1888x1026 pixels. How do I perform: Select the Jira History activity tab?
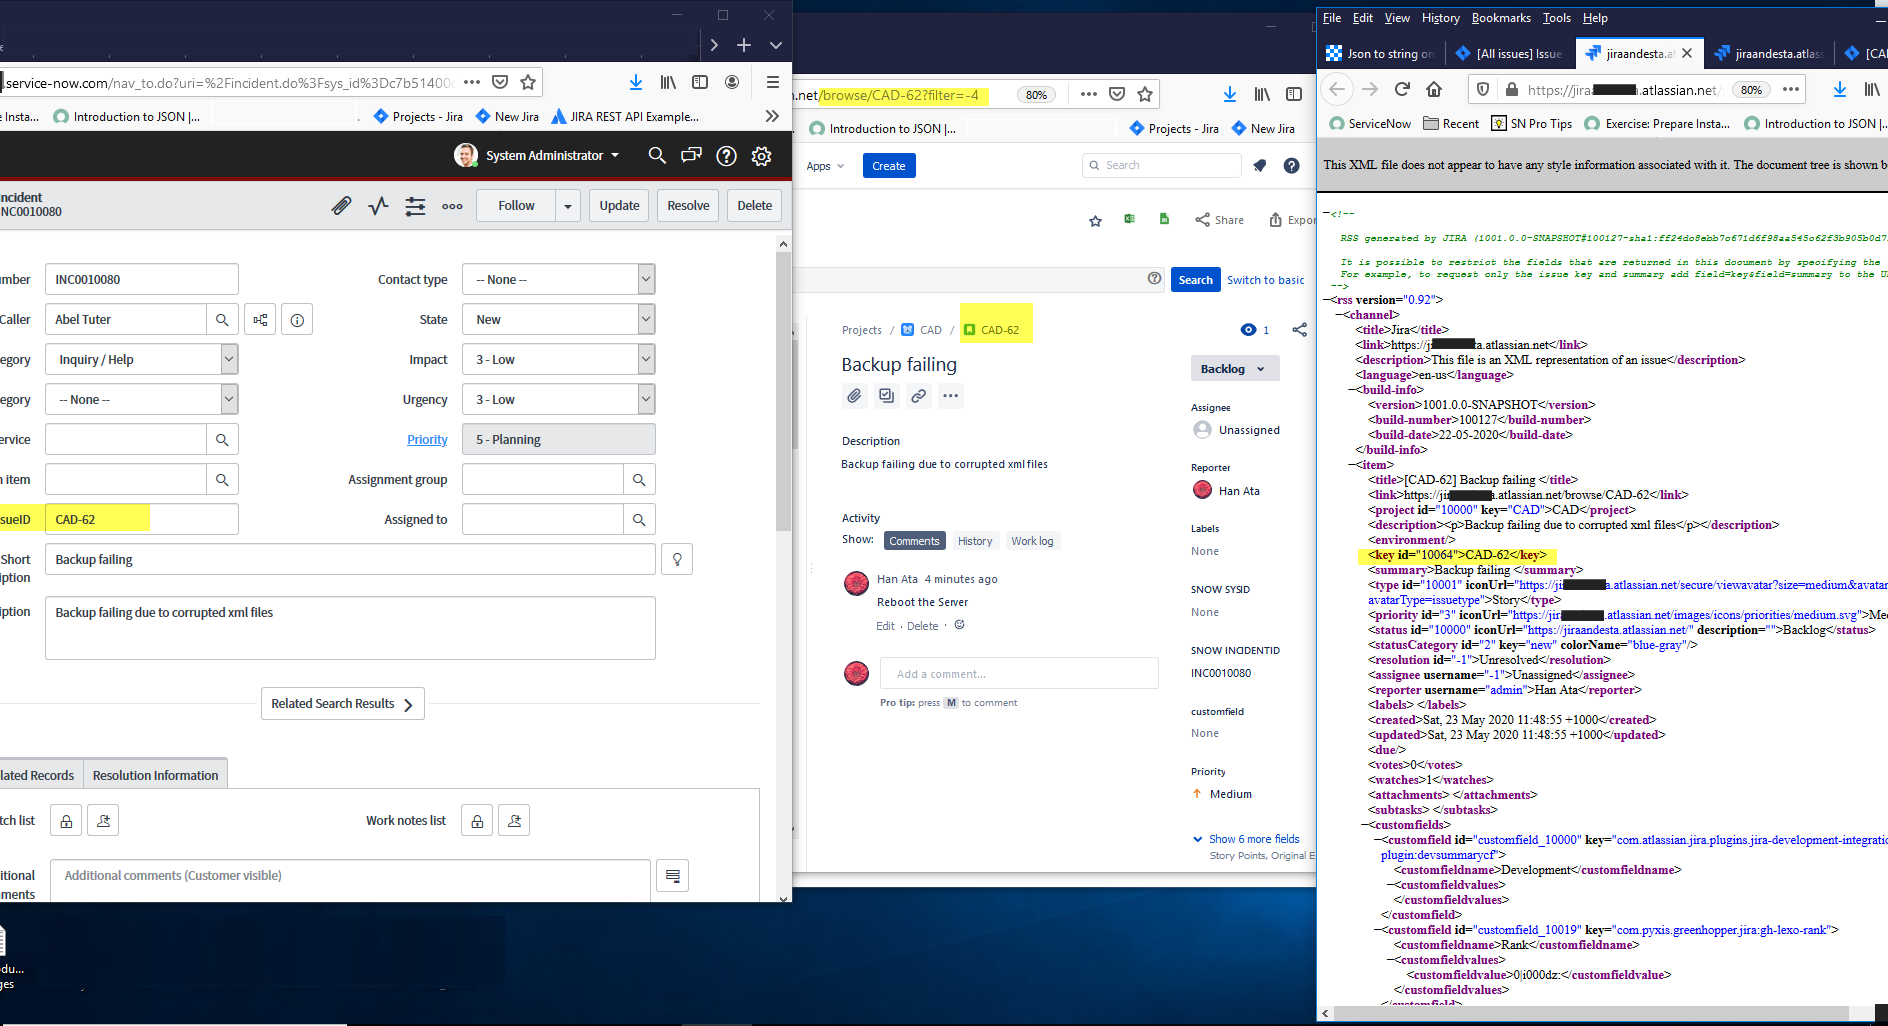975,541
